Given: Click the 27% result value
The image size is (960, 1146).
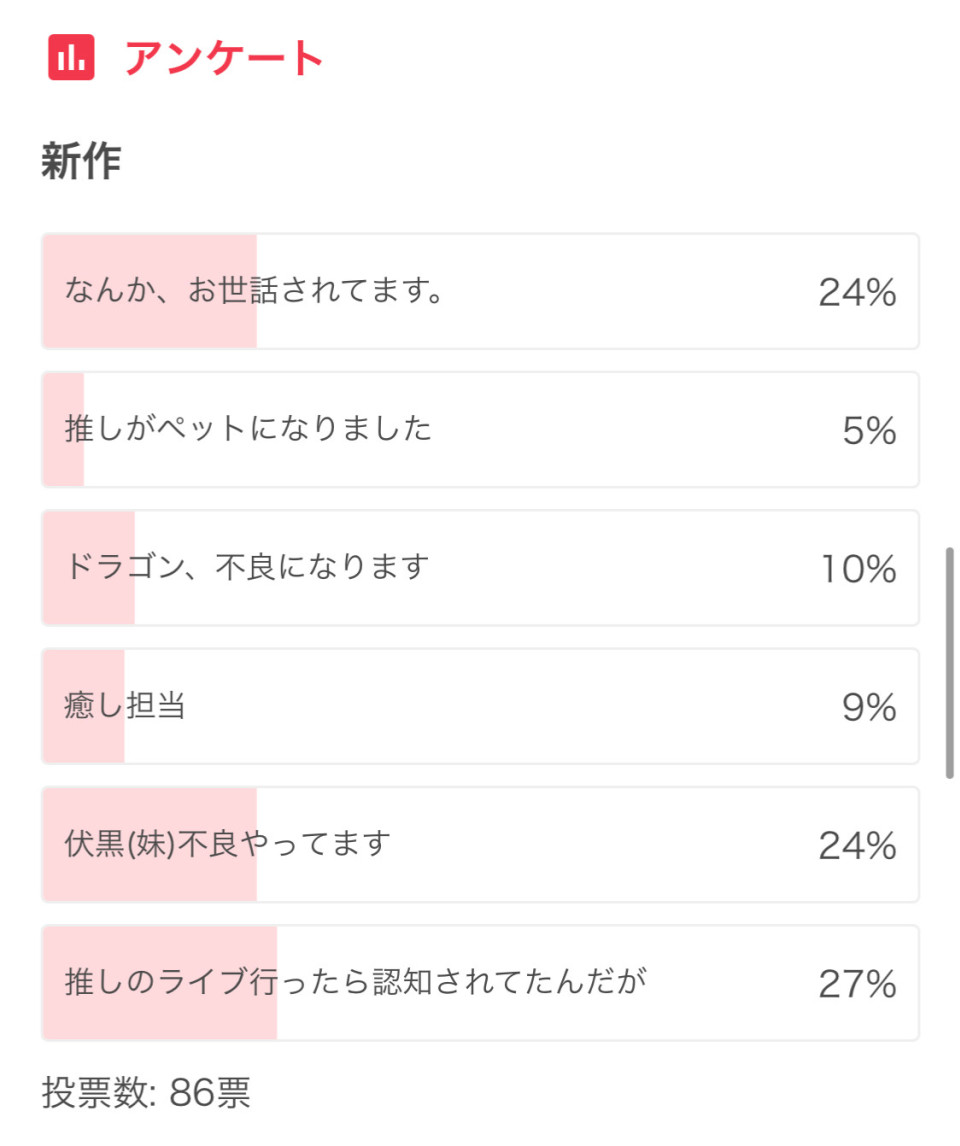Looking at the screenshot, I should point(857,984).
